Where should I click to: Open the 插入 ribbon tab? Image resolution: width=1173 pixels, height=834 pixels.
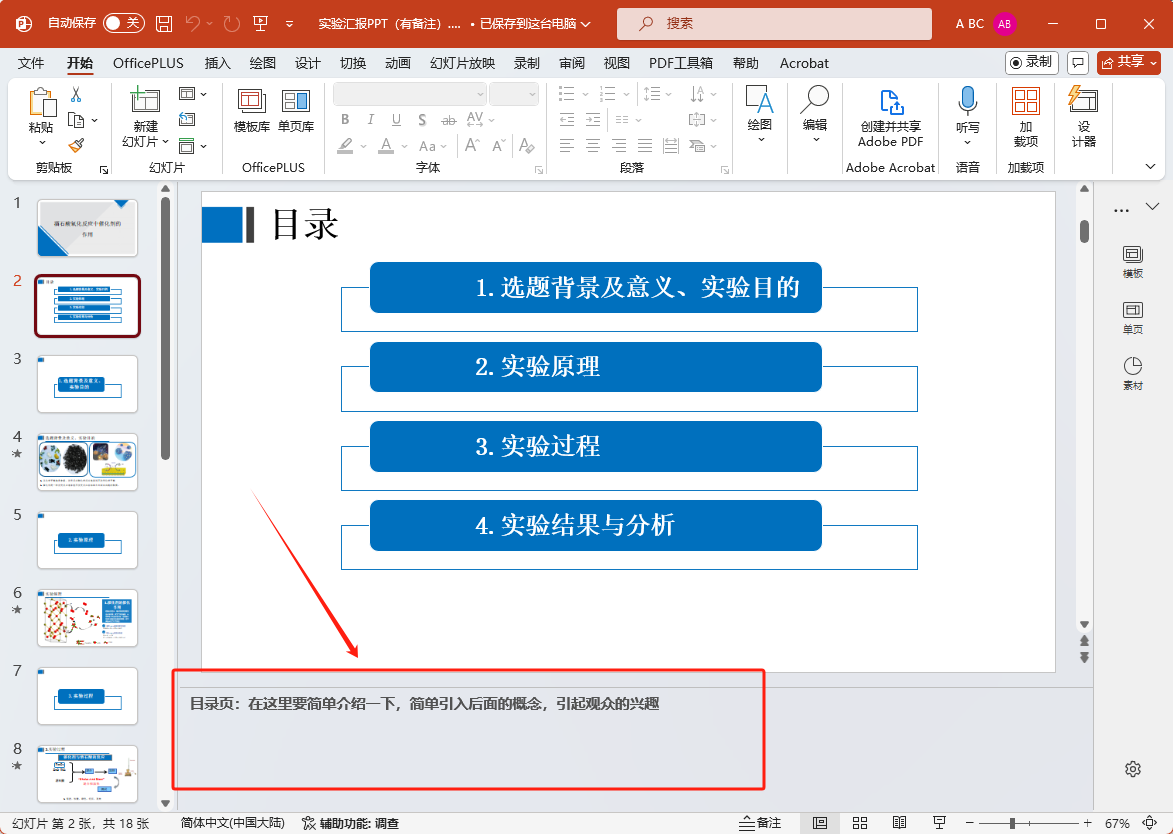tap(217, 63)
